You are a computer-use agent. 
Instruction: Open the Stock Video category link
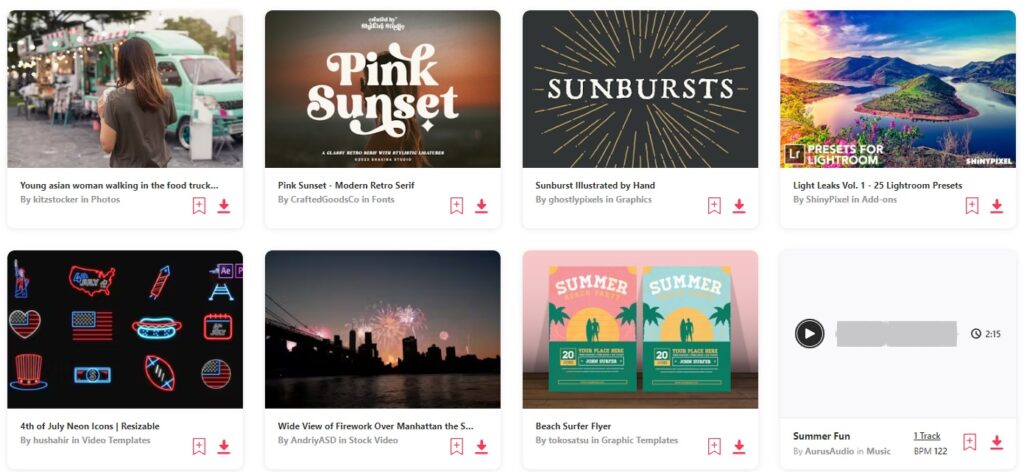coord(371,441)
